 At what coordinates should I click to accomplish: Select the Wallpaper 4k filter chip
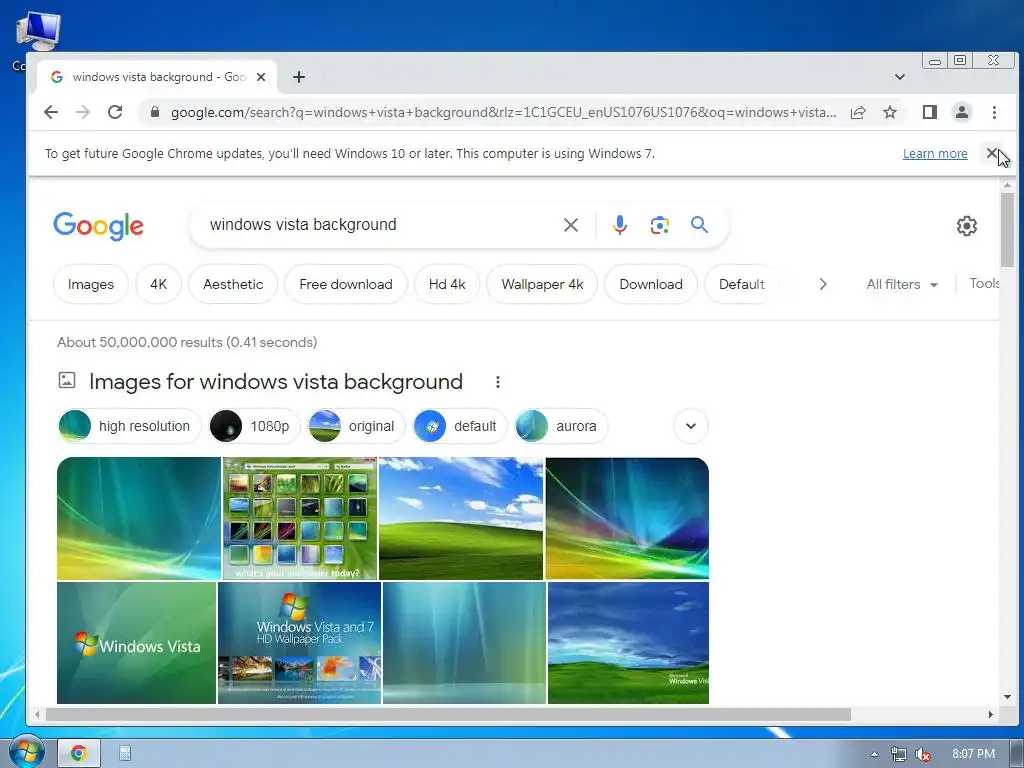click(542, 284)
